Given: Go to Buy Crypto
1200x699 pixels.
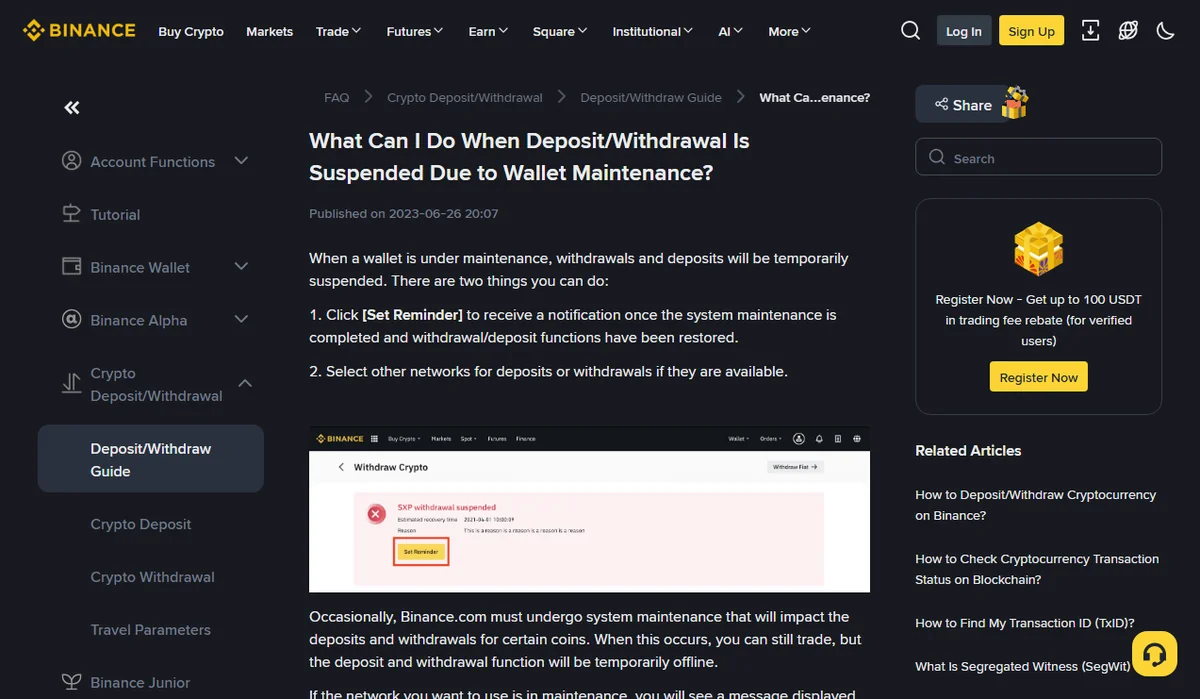Looking at the screenshot, I should 191,31.
